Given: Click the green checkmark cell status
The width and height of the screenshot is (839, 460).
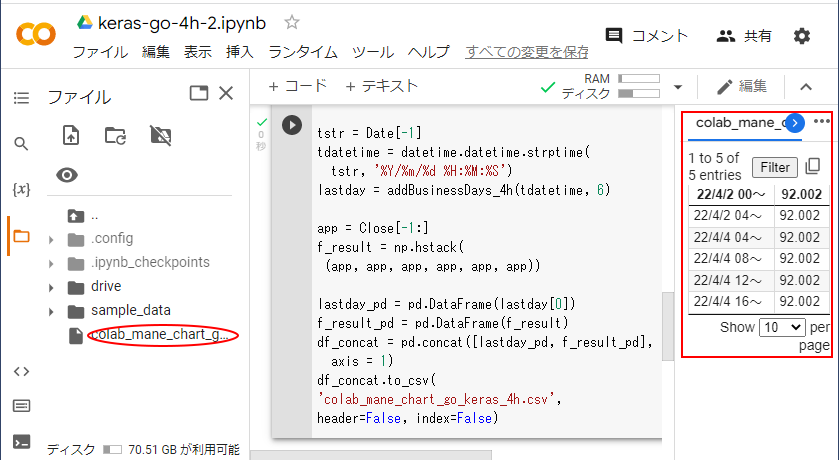Looking at the screenshot, I should [261, 122].
